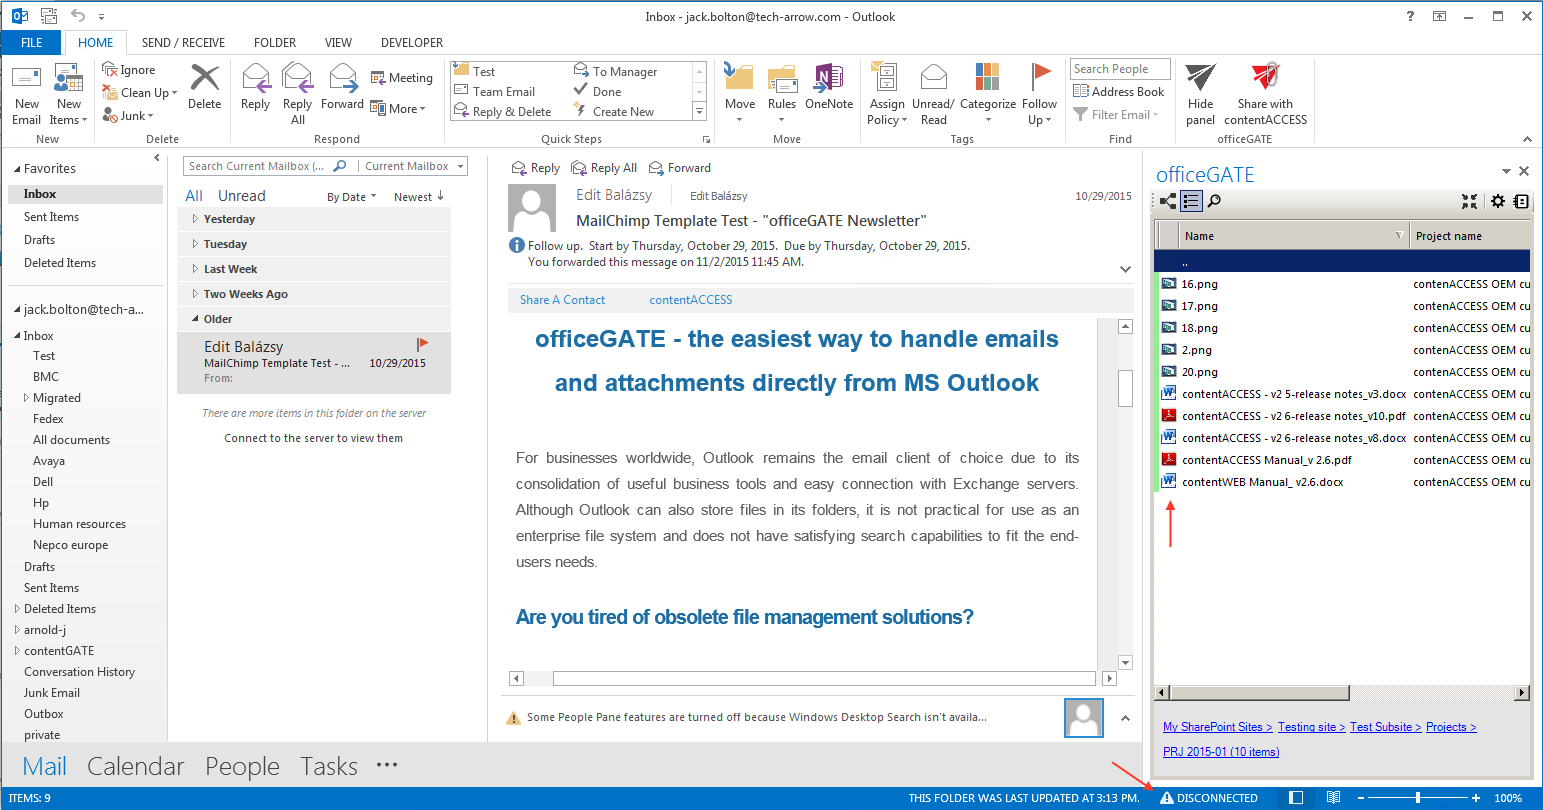Click the reading pane vertical scrollbar thumb
Screen dimensions: 1543x810
click(1125, 388)
